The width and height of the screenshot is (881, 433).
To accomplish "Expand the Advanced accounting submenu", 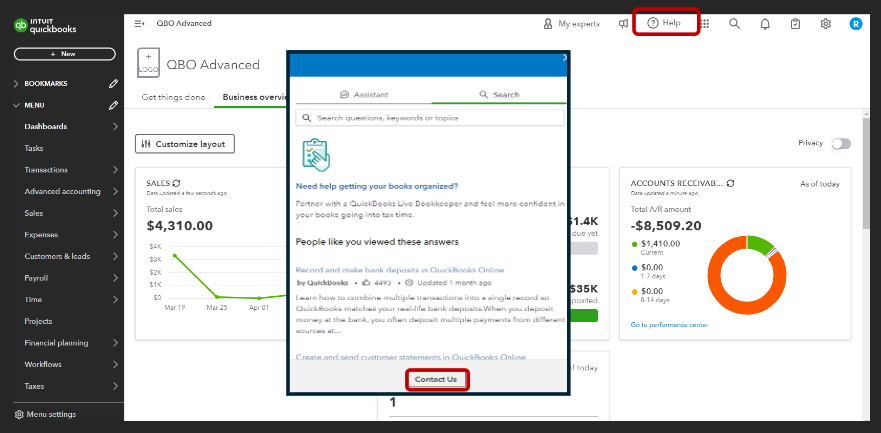I will pyautogui.click(x=115, y=192).
